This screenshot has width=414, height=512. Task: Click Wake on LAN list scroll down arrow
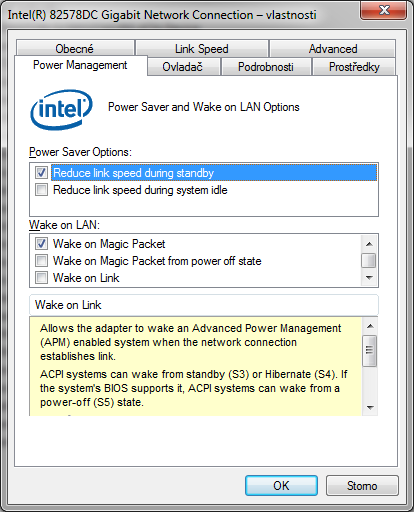[x=369, y=277]
